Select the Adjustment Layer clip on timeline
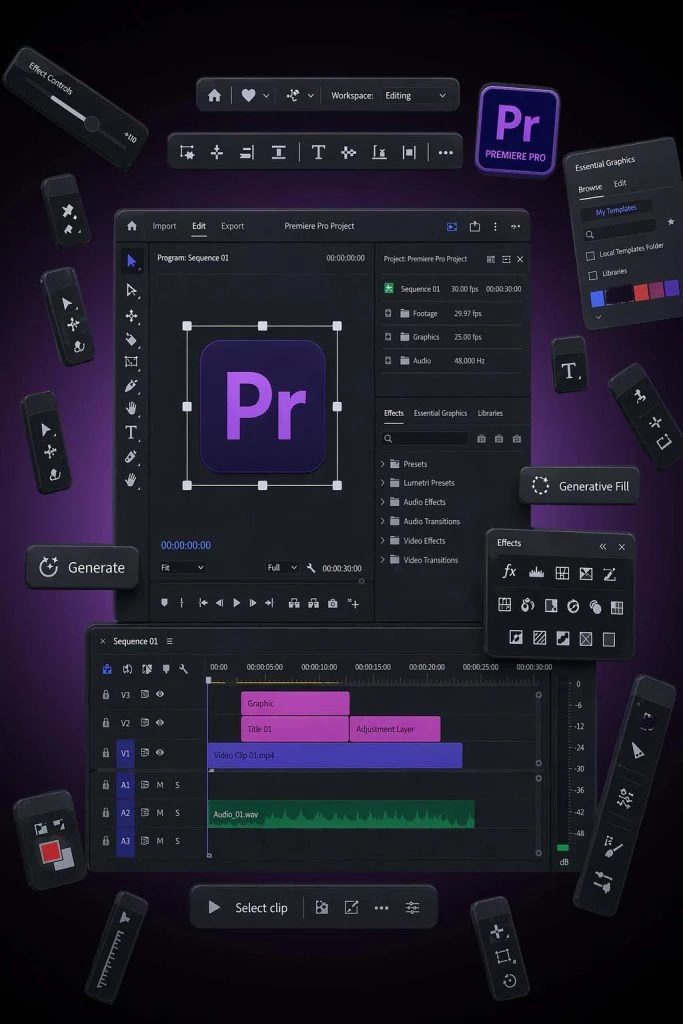Image resolution: width=683 pixels, height=1024 pixels. point(395,729)
